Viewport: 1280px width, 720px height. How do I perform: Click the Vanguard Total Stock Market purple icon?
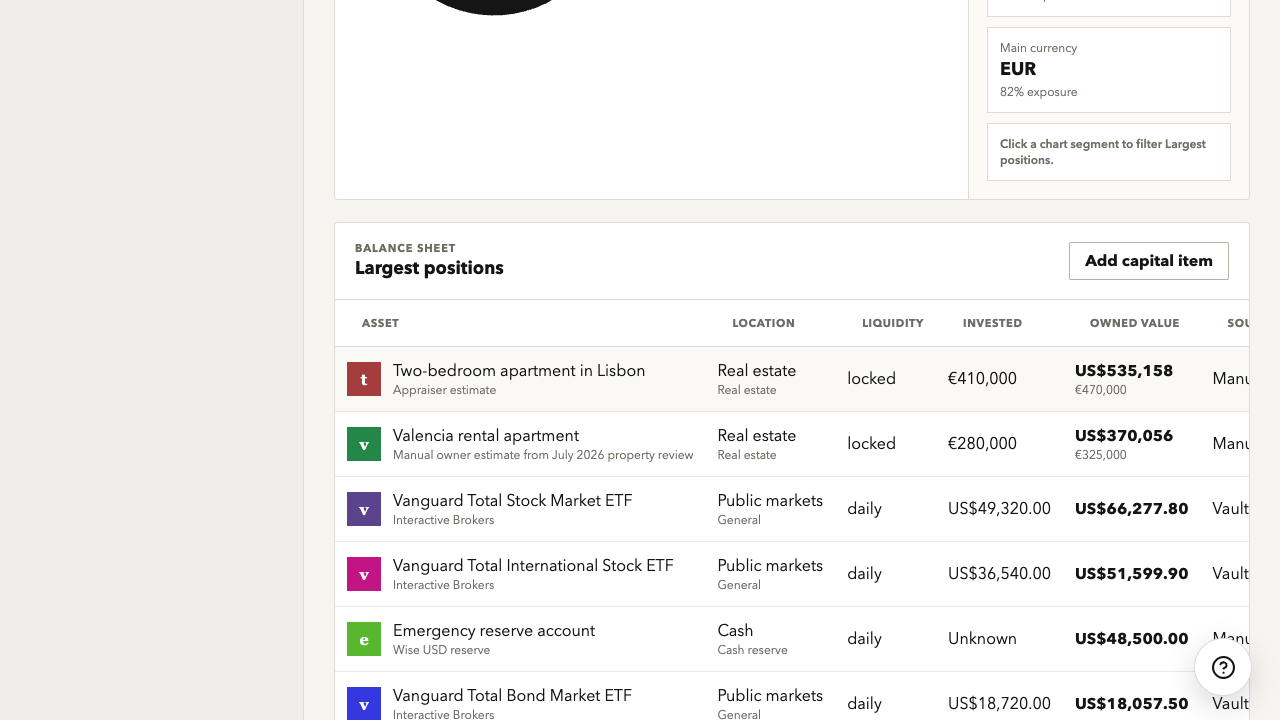point(364,509)
